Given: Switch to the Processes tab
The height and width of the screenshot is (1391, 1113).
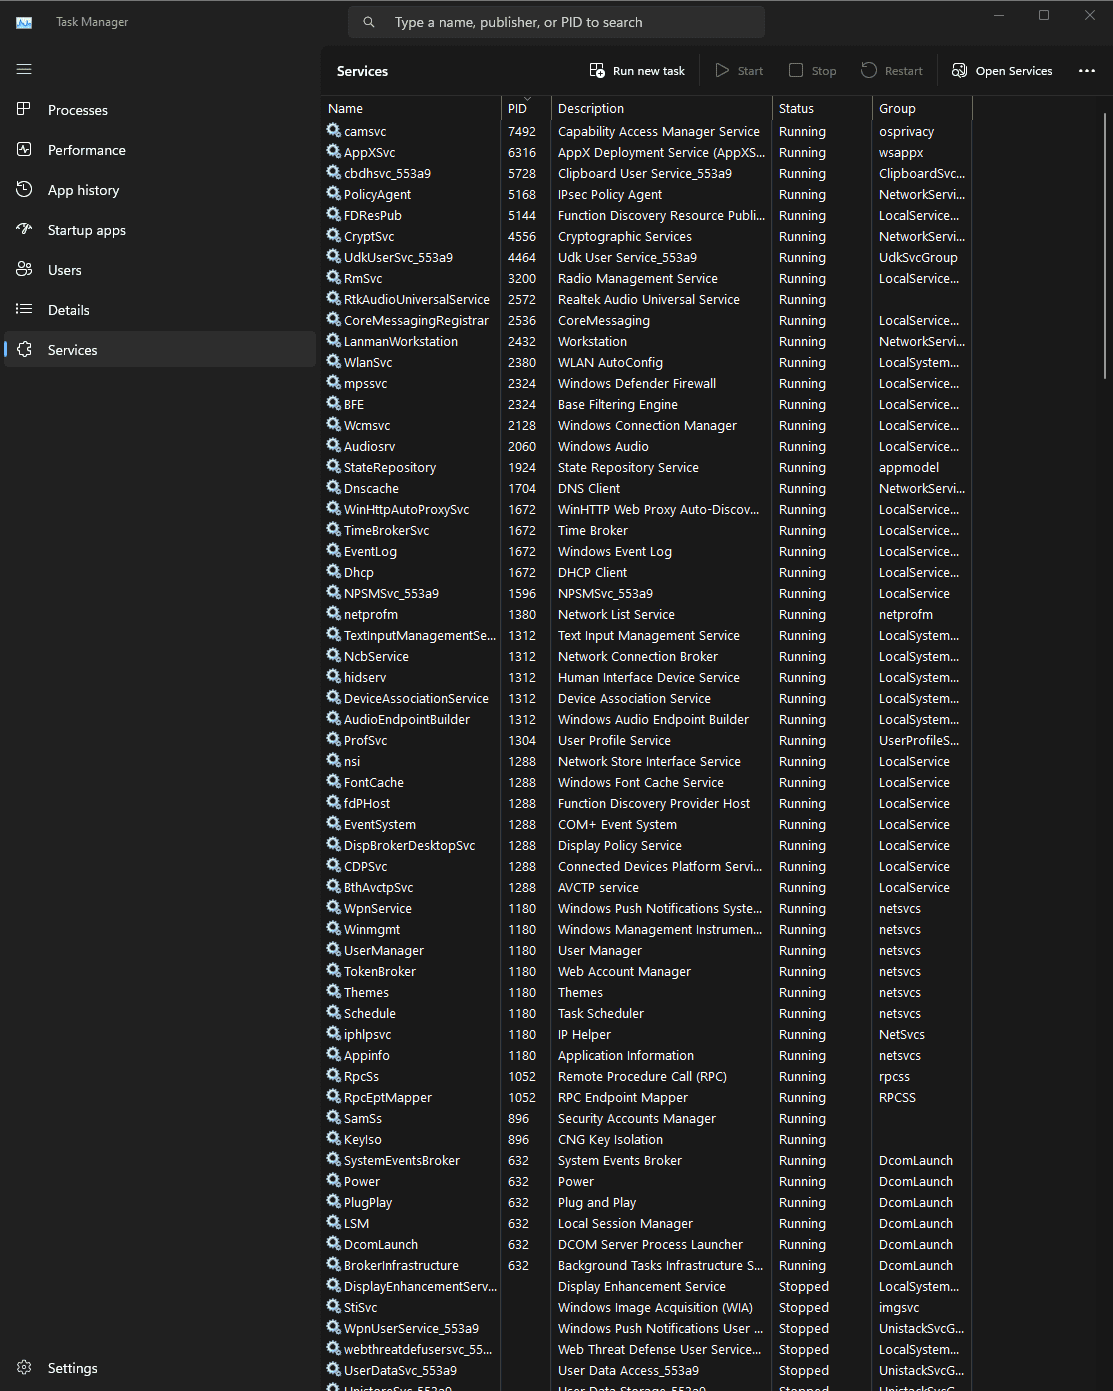Looking at the screenshot, I should (x=160, y=110).
